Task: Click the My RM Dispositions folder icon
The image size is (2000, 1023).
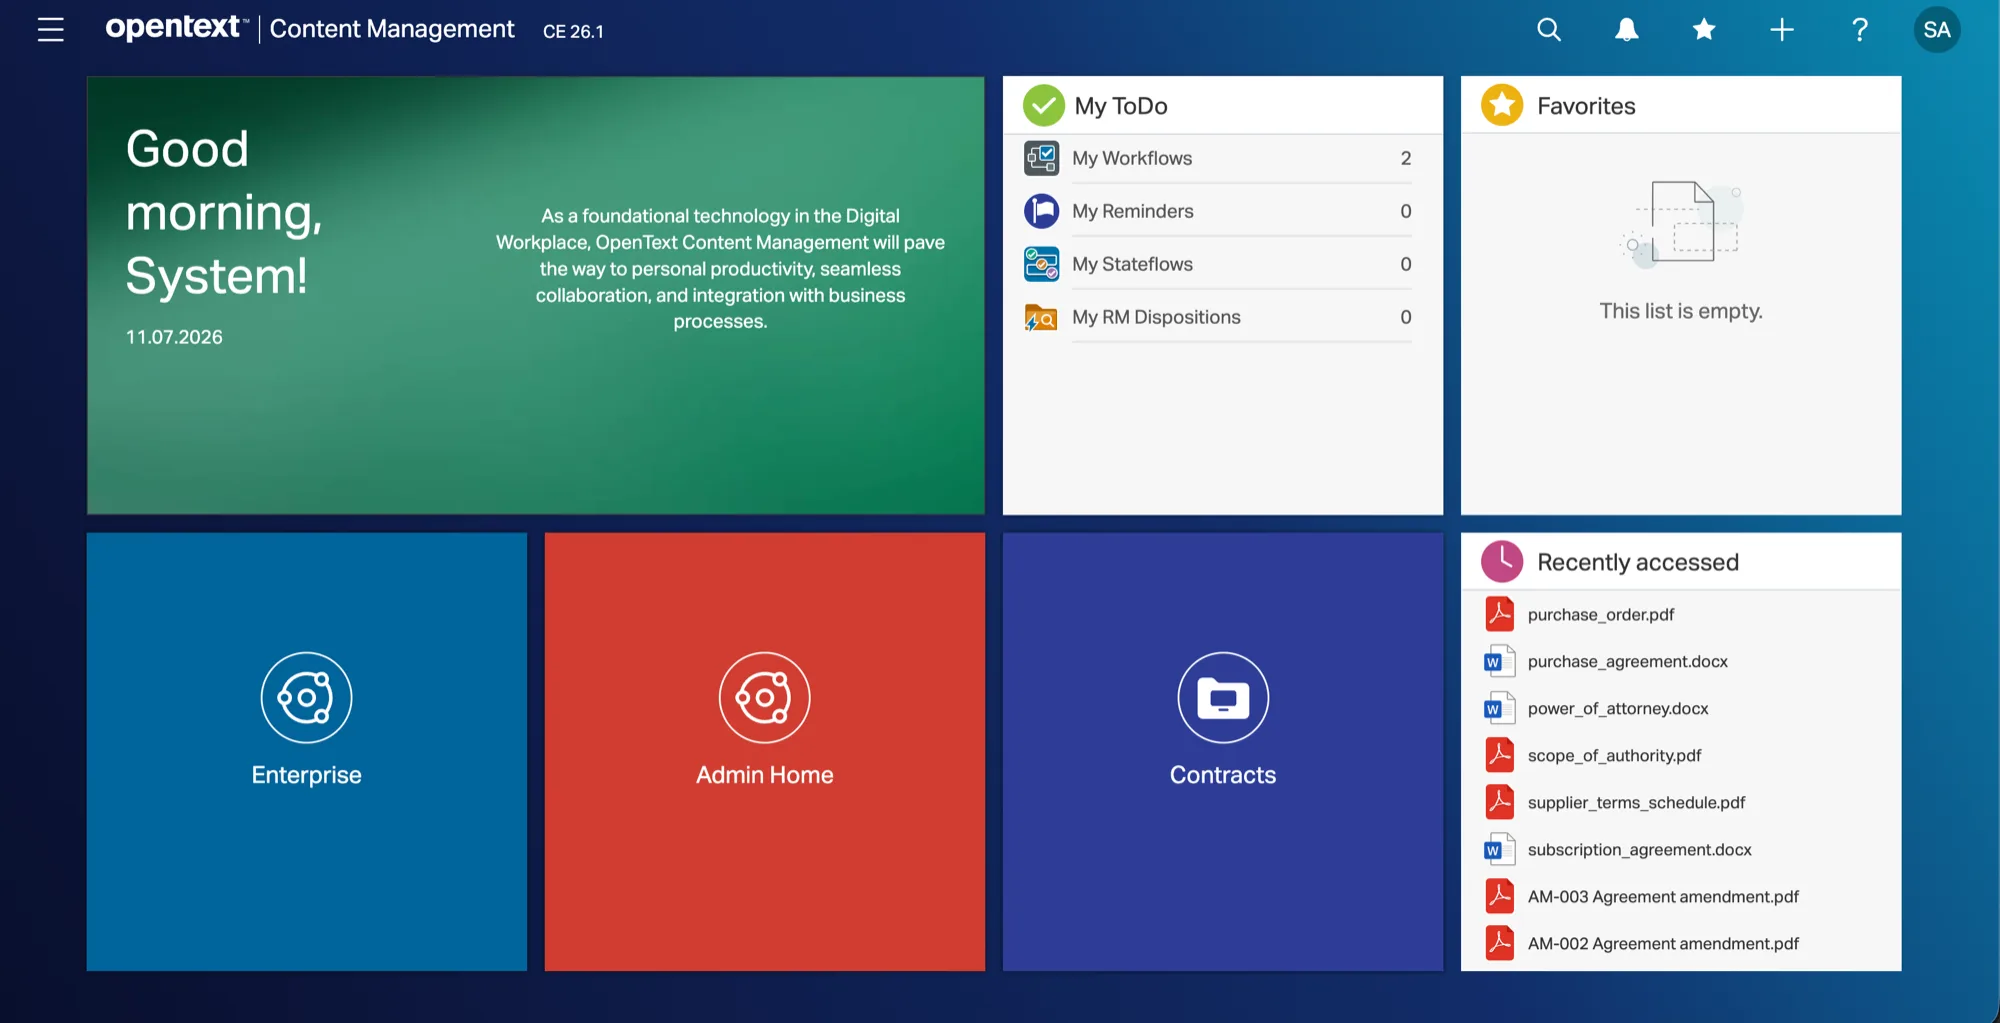Action: tap(1041, 317)
